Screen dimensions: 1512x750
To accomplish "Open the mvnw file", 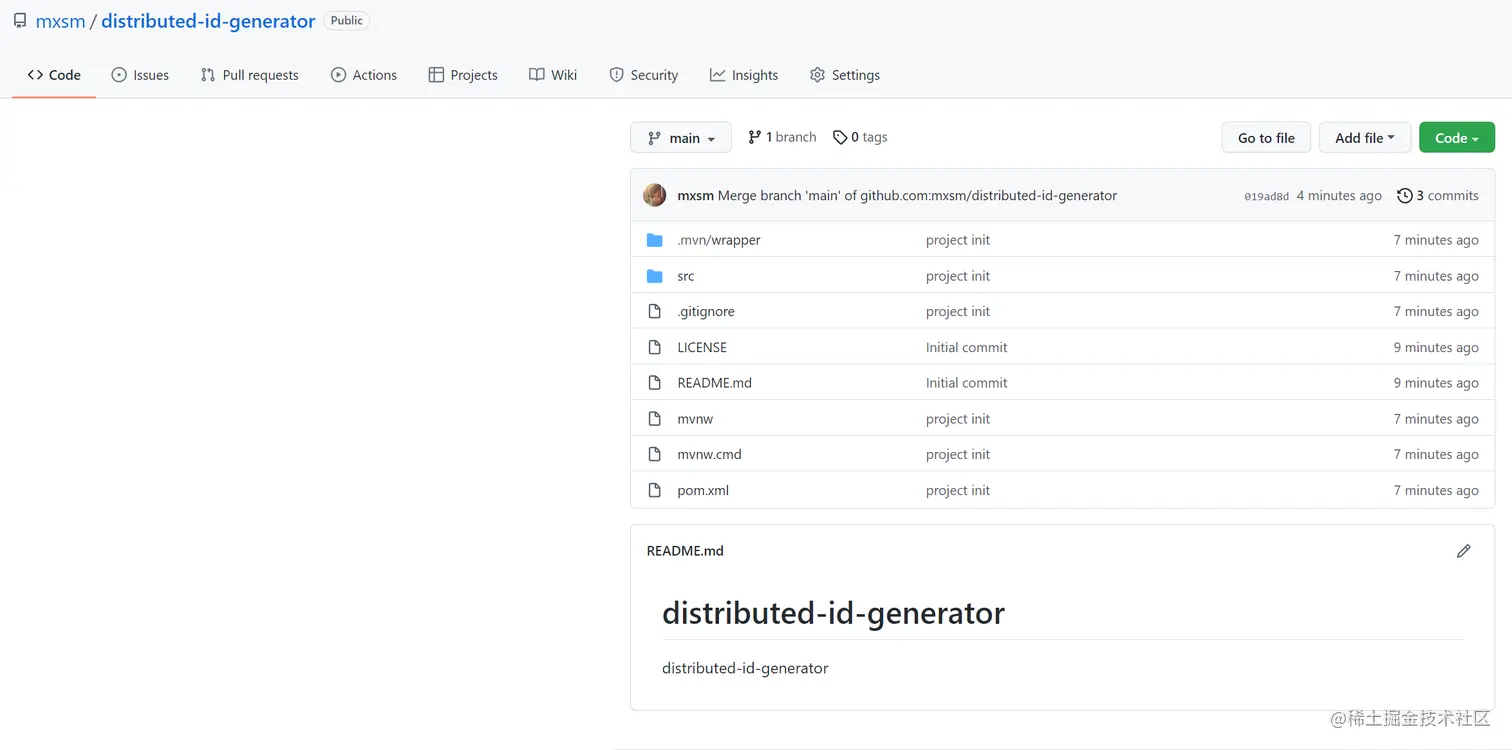I will [x=695, y=419].
